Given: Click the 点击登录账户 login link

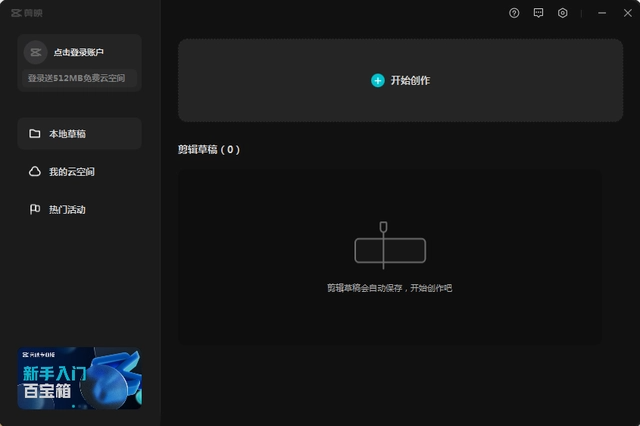Looking at the screenshot, I should coord(79,52).
